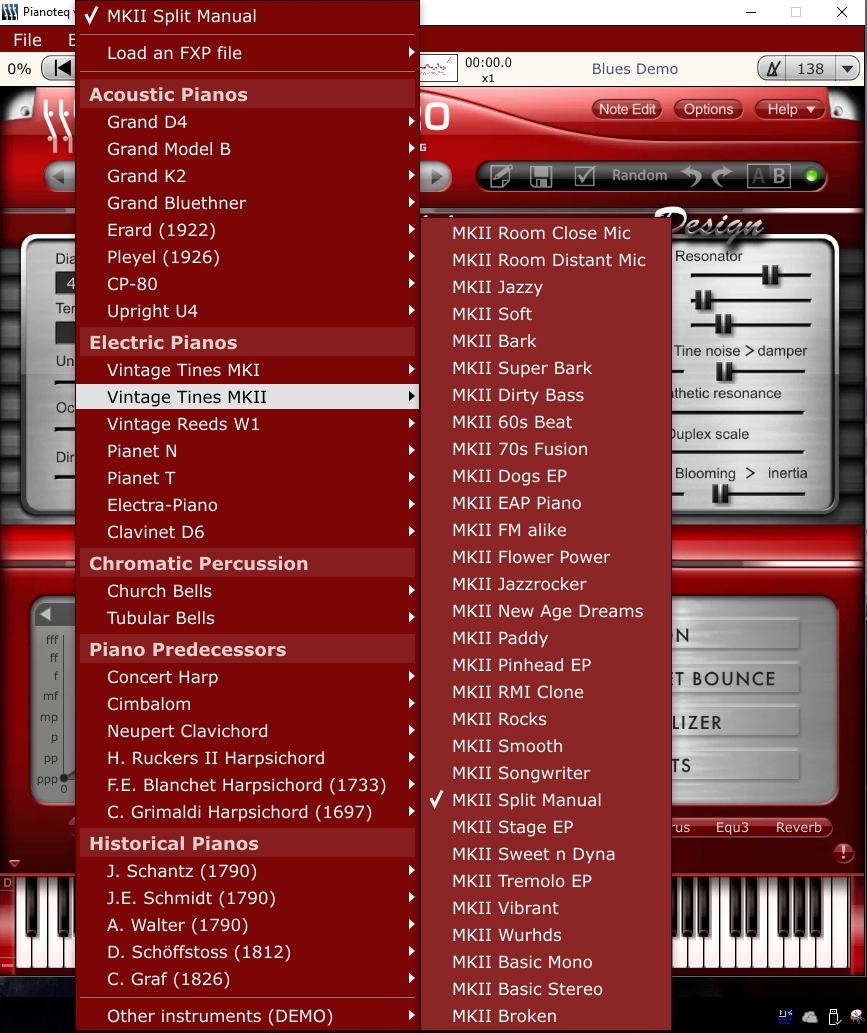Click the velocity panel back arrow
Image resolution: width=867 pixels, height=1033 pixels.
click(x=45, y=614)
